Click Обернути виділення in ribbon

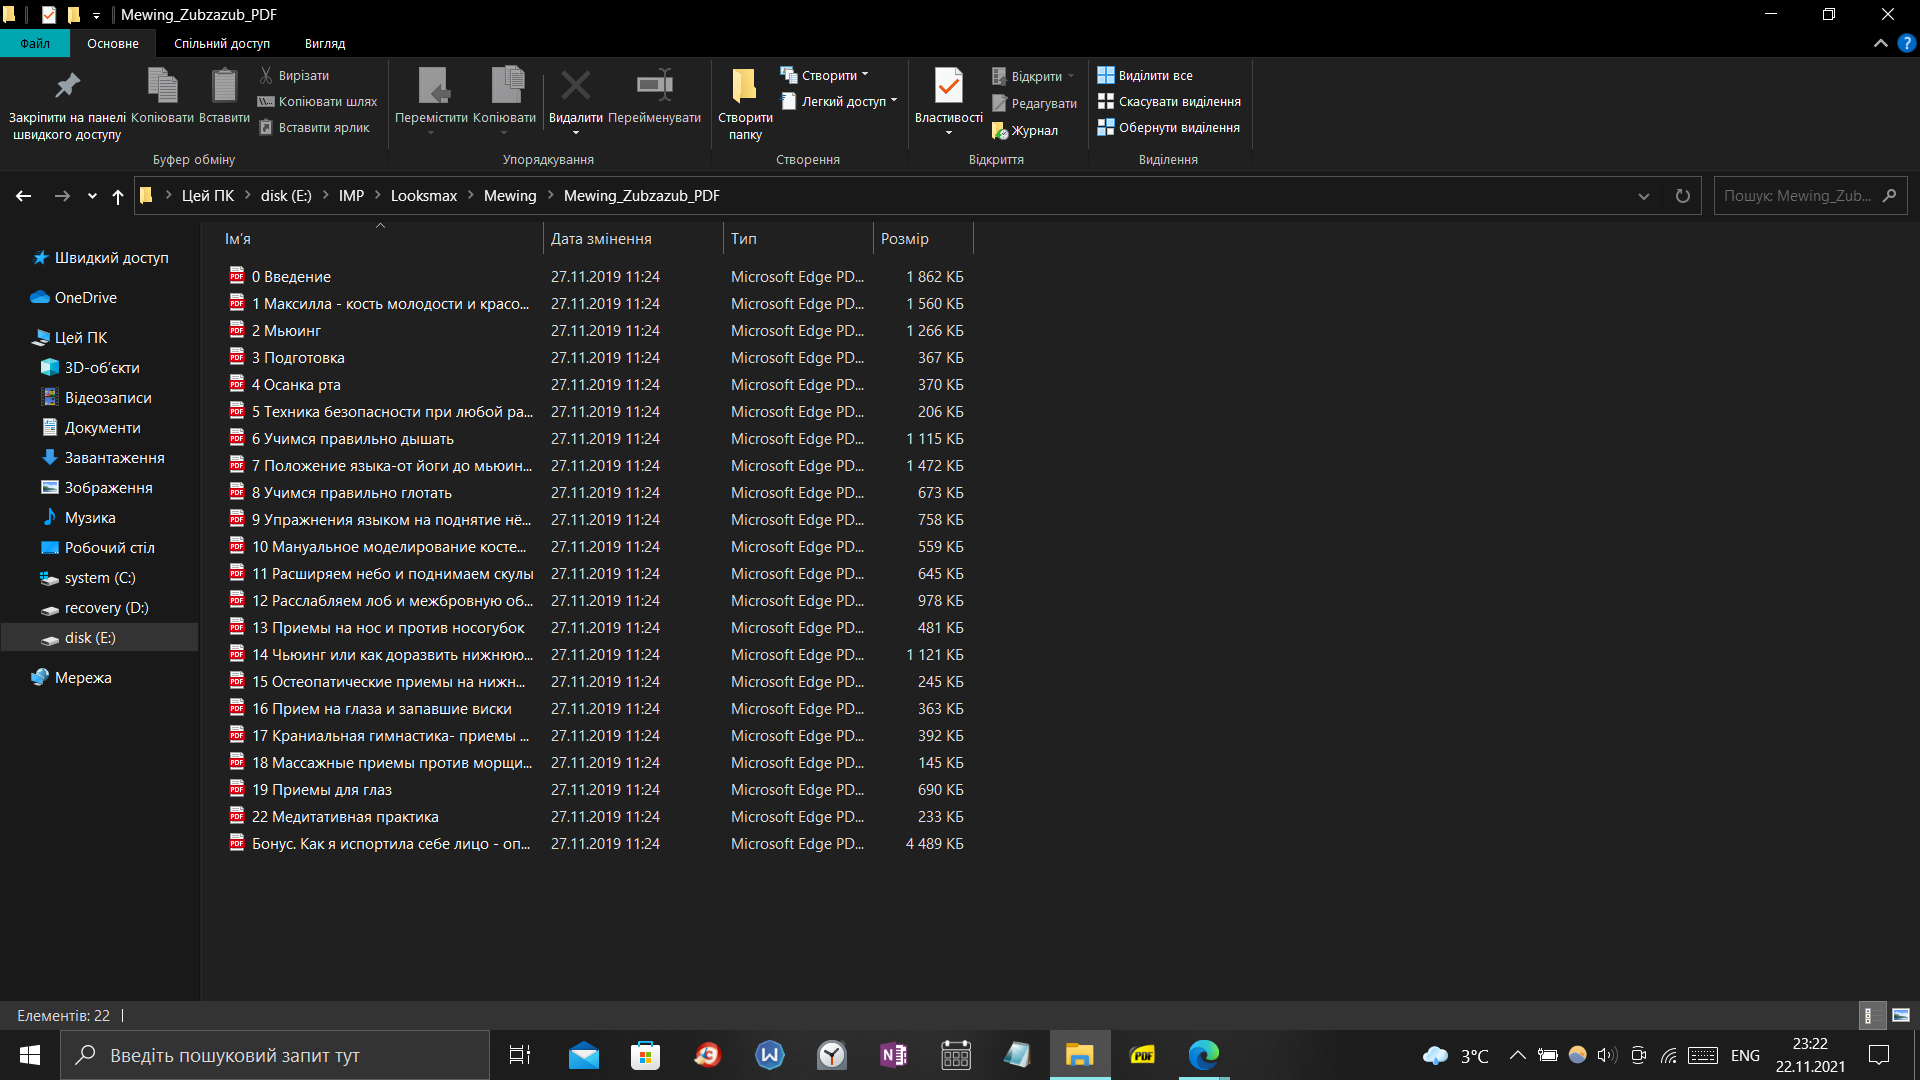pos(1168,127)
